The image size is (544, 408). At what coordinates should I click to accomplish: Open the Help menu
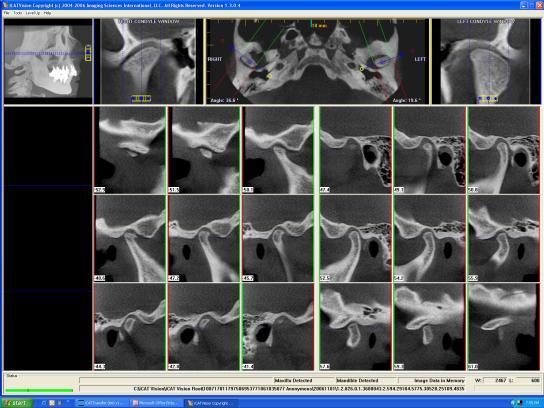48,13
